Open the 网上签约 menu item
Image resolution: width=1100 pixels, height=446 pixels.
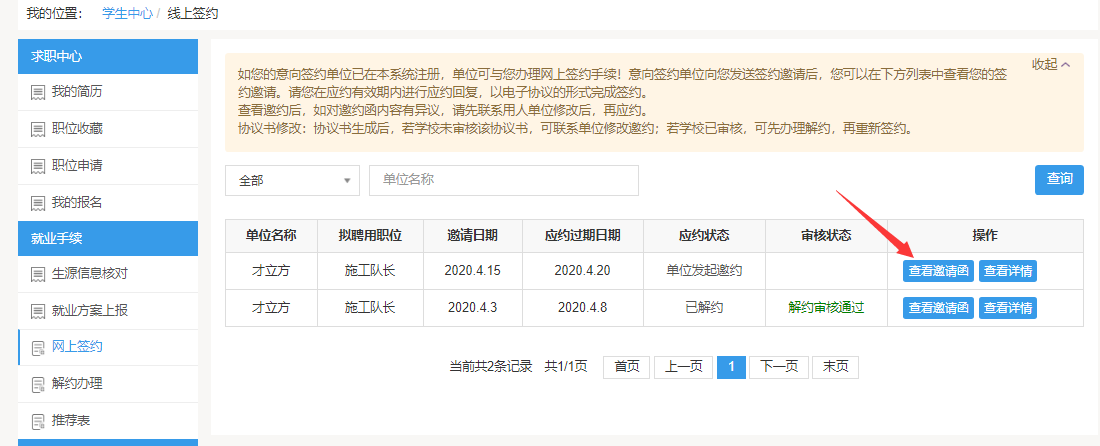77,347
